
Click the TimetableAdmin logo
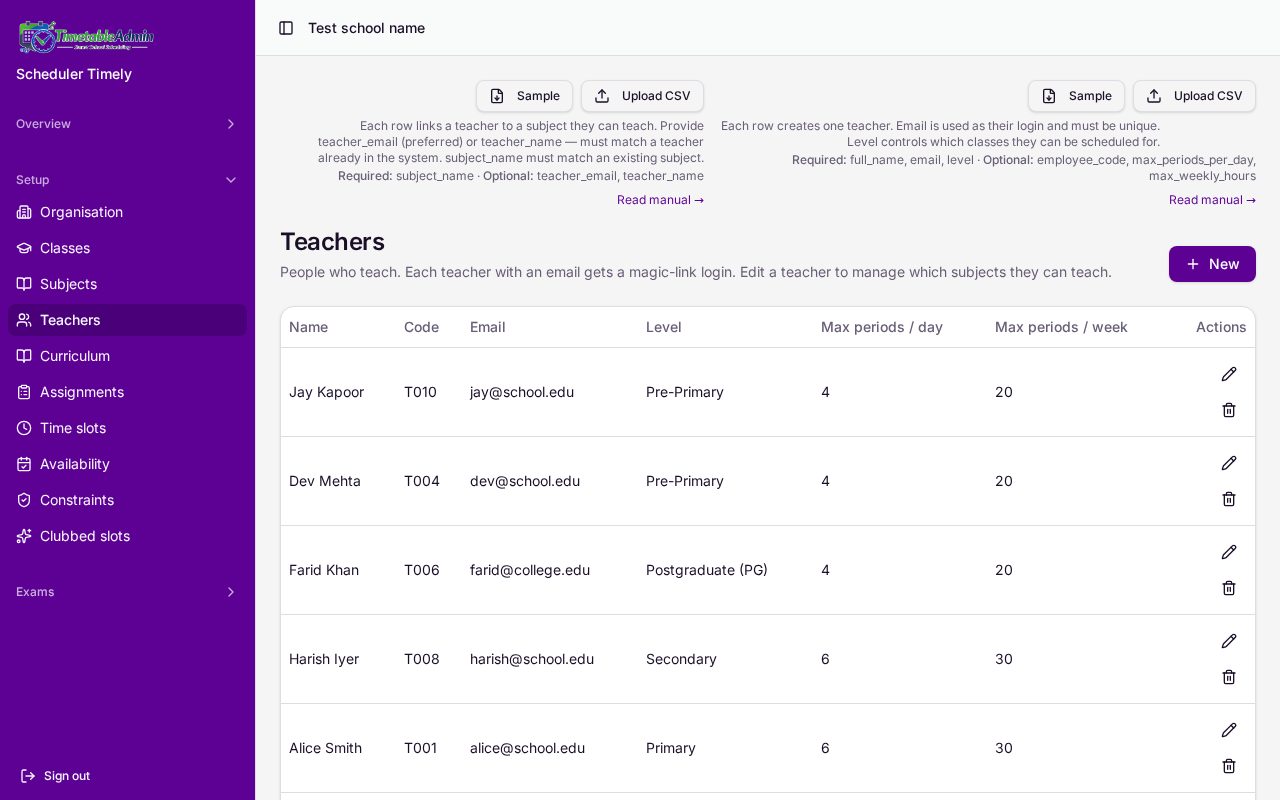[86, 37]
